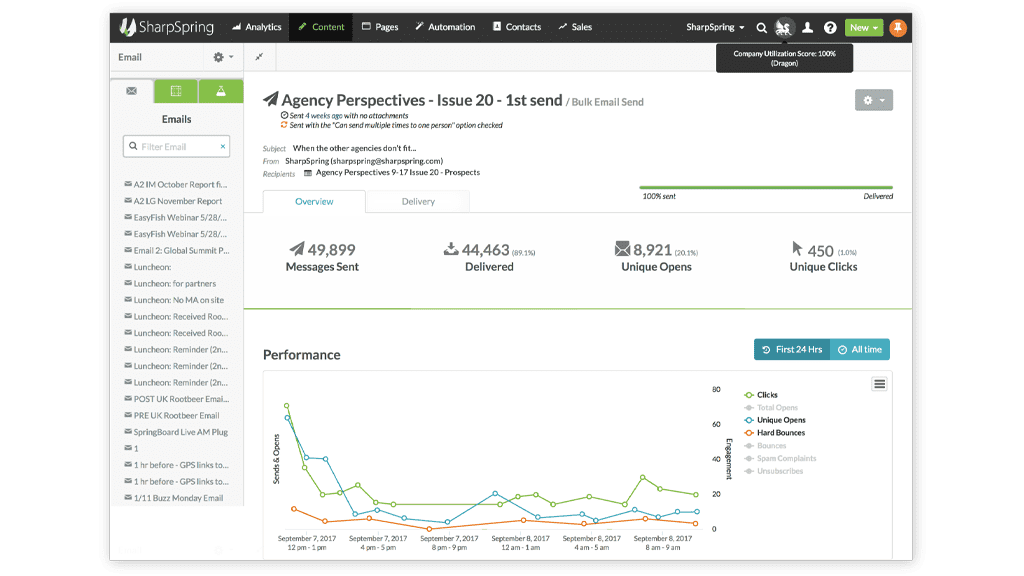Screen dimensions: 1024x576
Task: Open the Sales menu
Action: coord(575,27)
